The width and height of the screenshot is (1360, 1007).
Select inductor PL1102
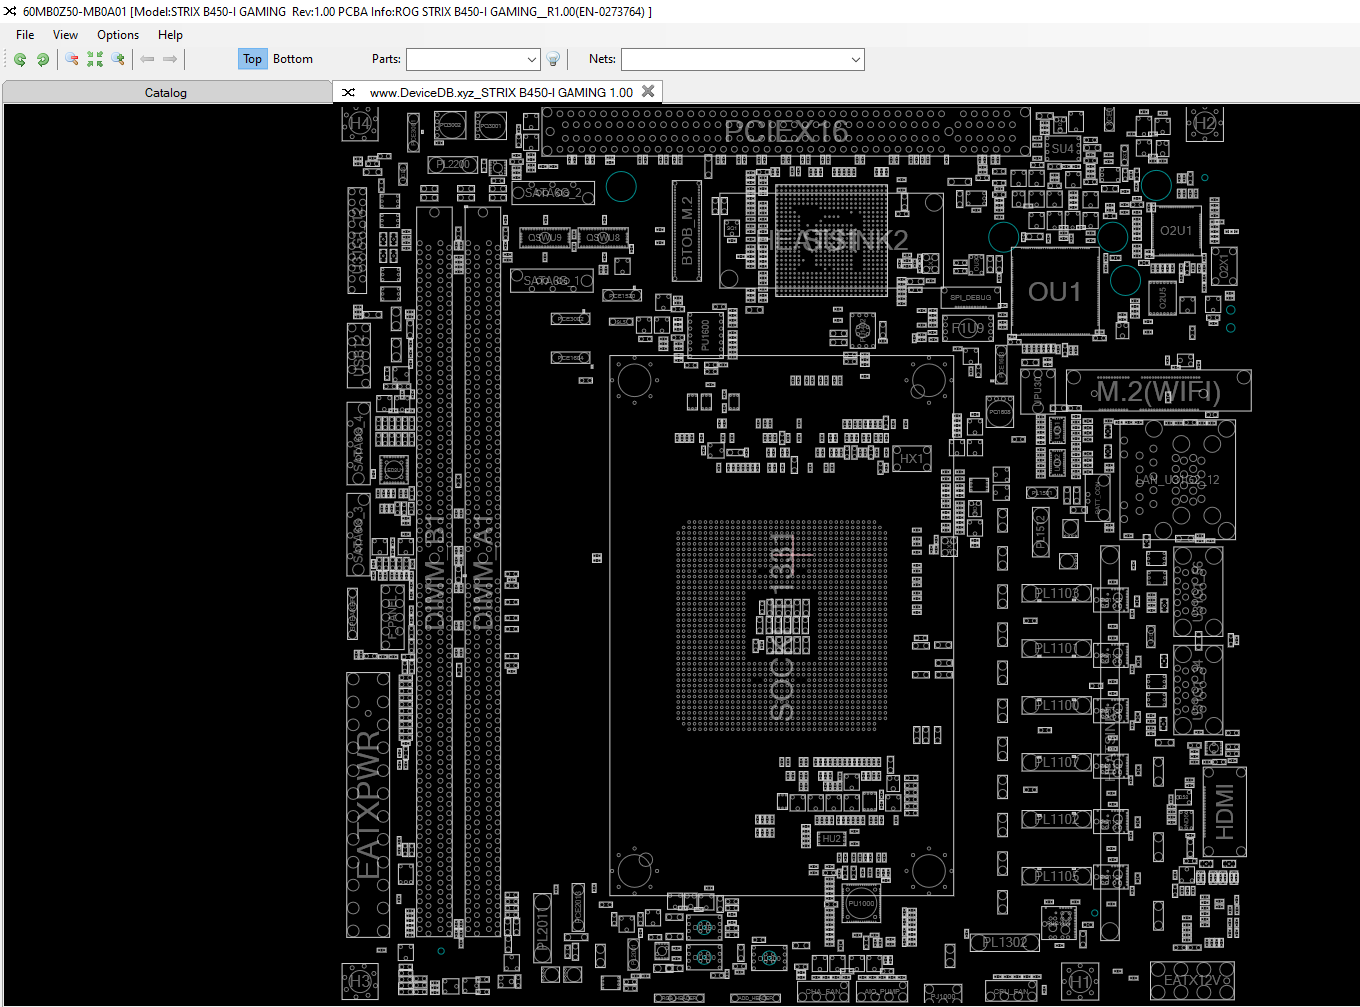coord(1057,819)
